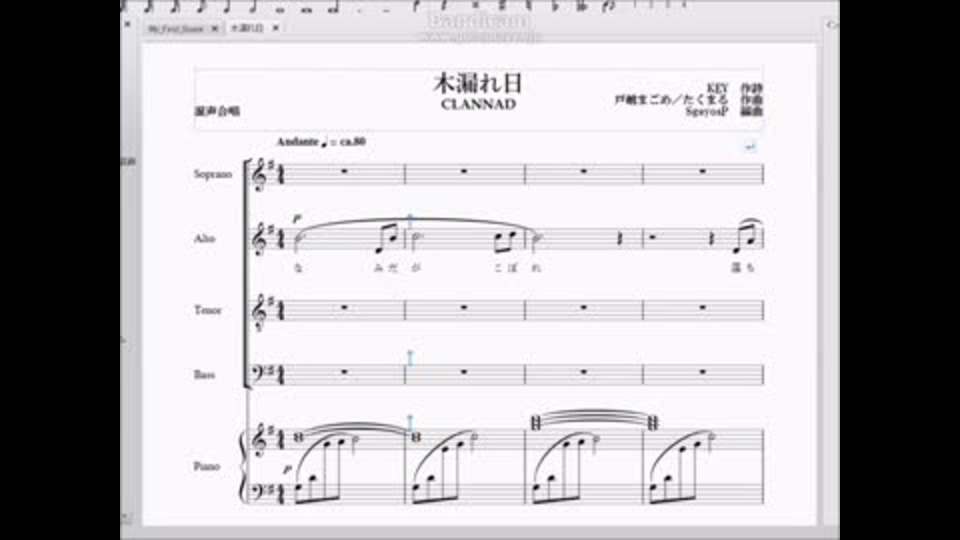The width and height of the screenshot is (960, 540).
Task: Toggle the augmentation dot
Action: 360,10
